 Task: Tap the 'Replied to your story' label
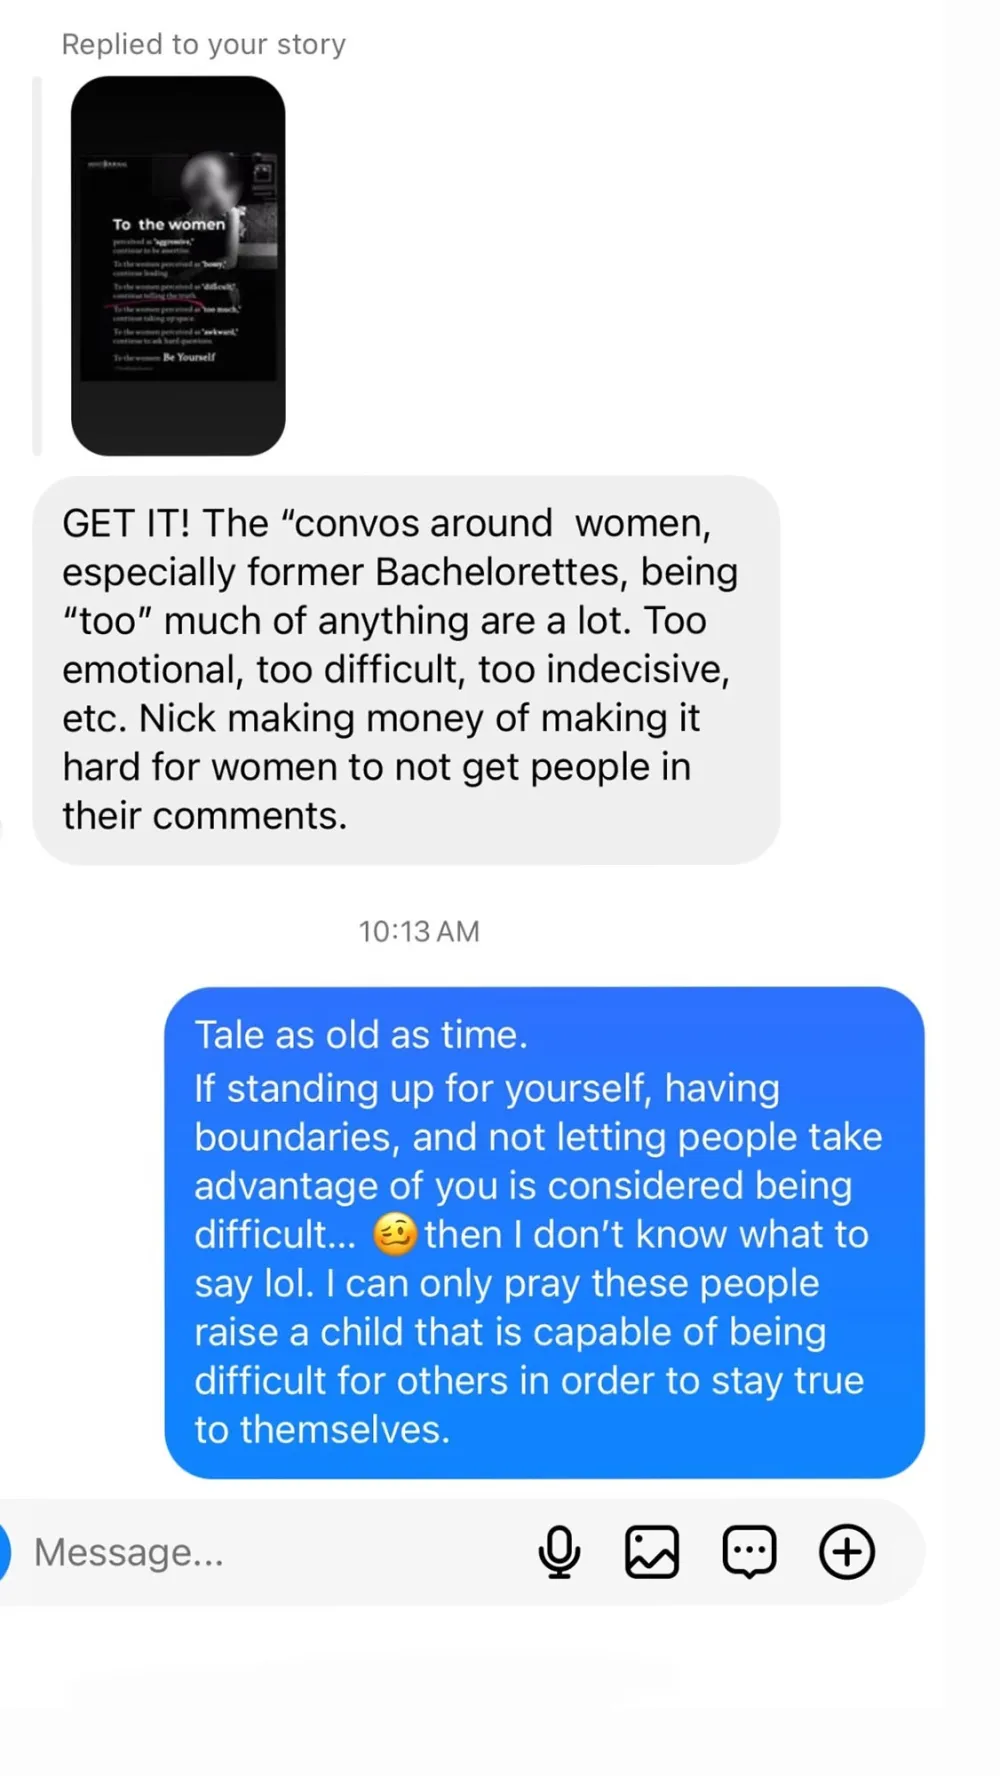[204, 44]
